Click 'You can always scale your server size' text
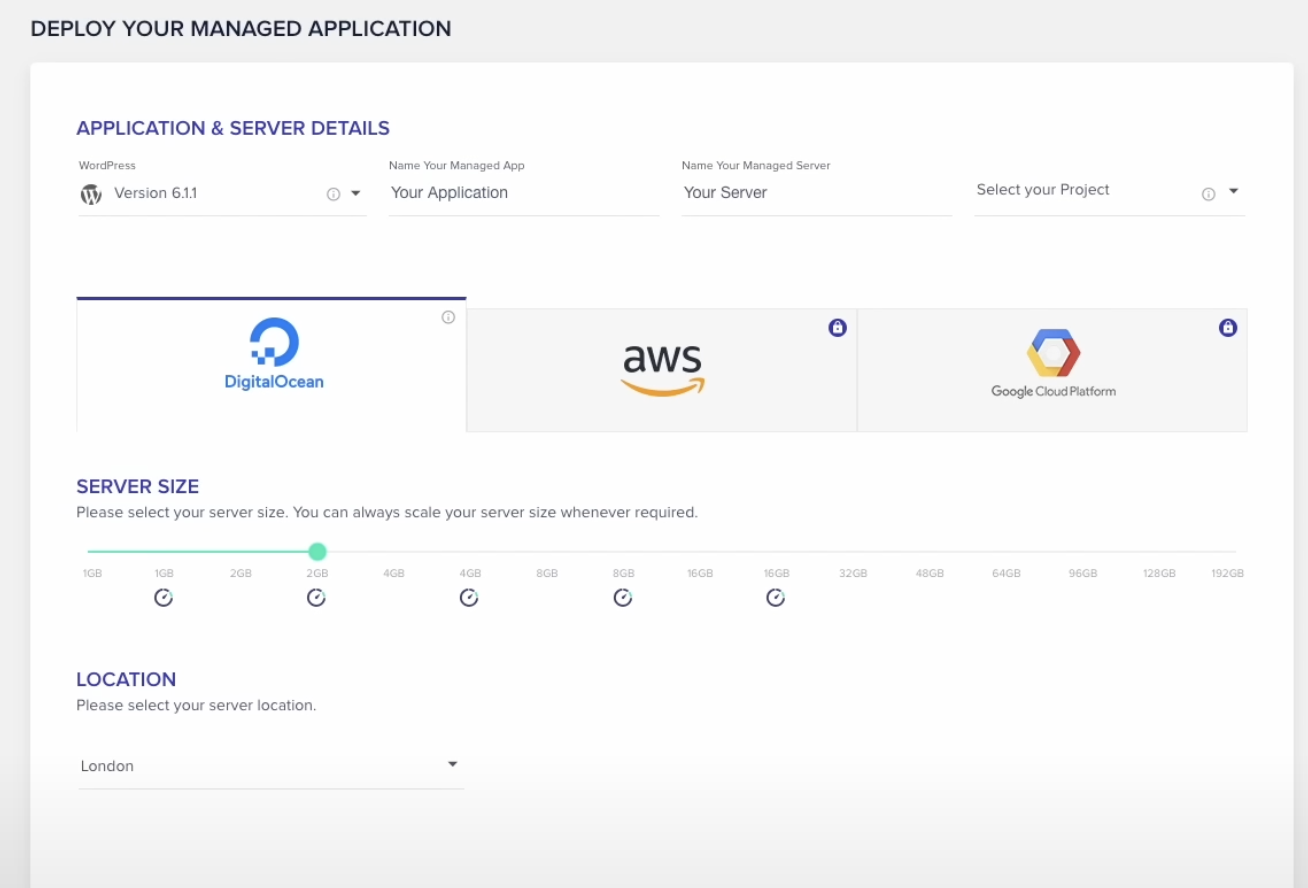This screenshot has height=888, width=1308. click(494, 513)
